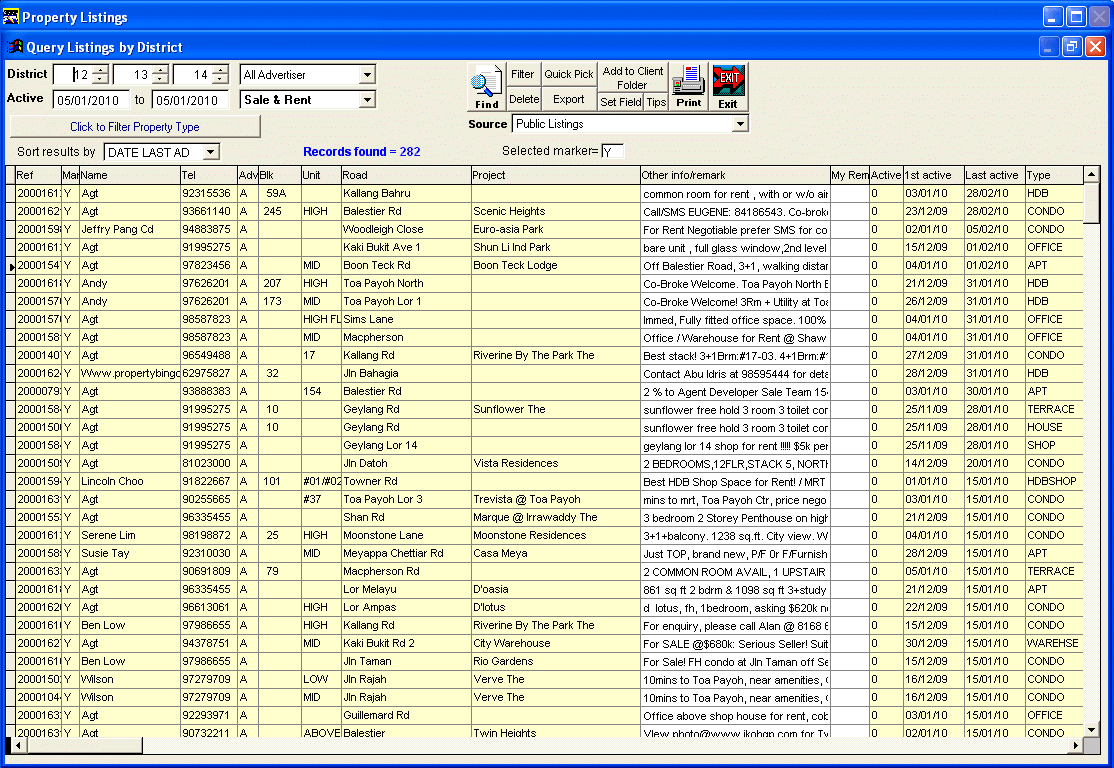Click the Www.propertybingo name cell

[x=129, y=373]
